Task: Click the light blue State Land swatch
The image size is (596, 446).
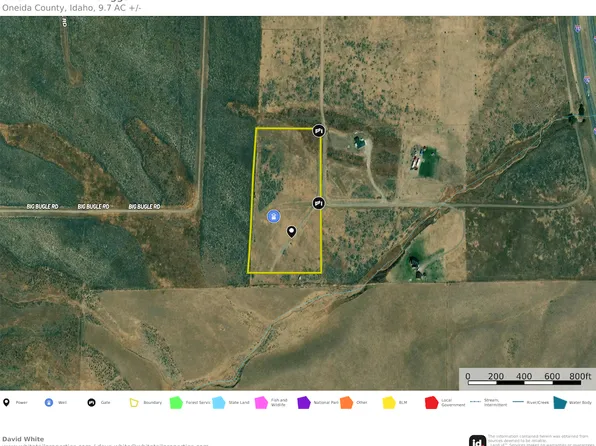Action: (x=219, y=402)
